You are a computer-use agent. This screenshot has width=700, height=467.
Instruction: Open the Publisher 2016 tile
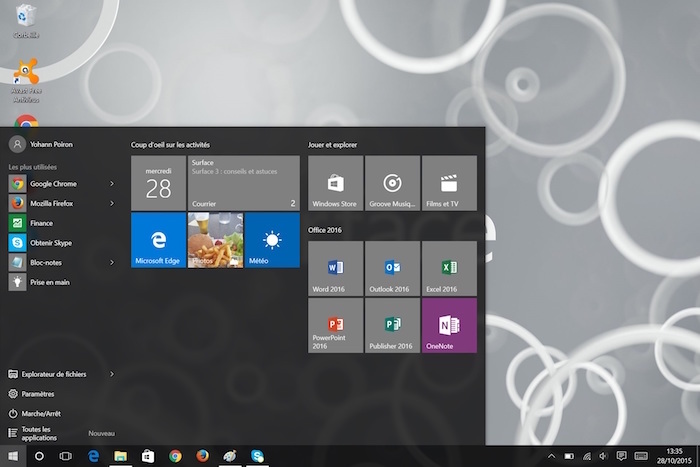pos(392,325)
